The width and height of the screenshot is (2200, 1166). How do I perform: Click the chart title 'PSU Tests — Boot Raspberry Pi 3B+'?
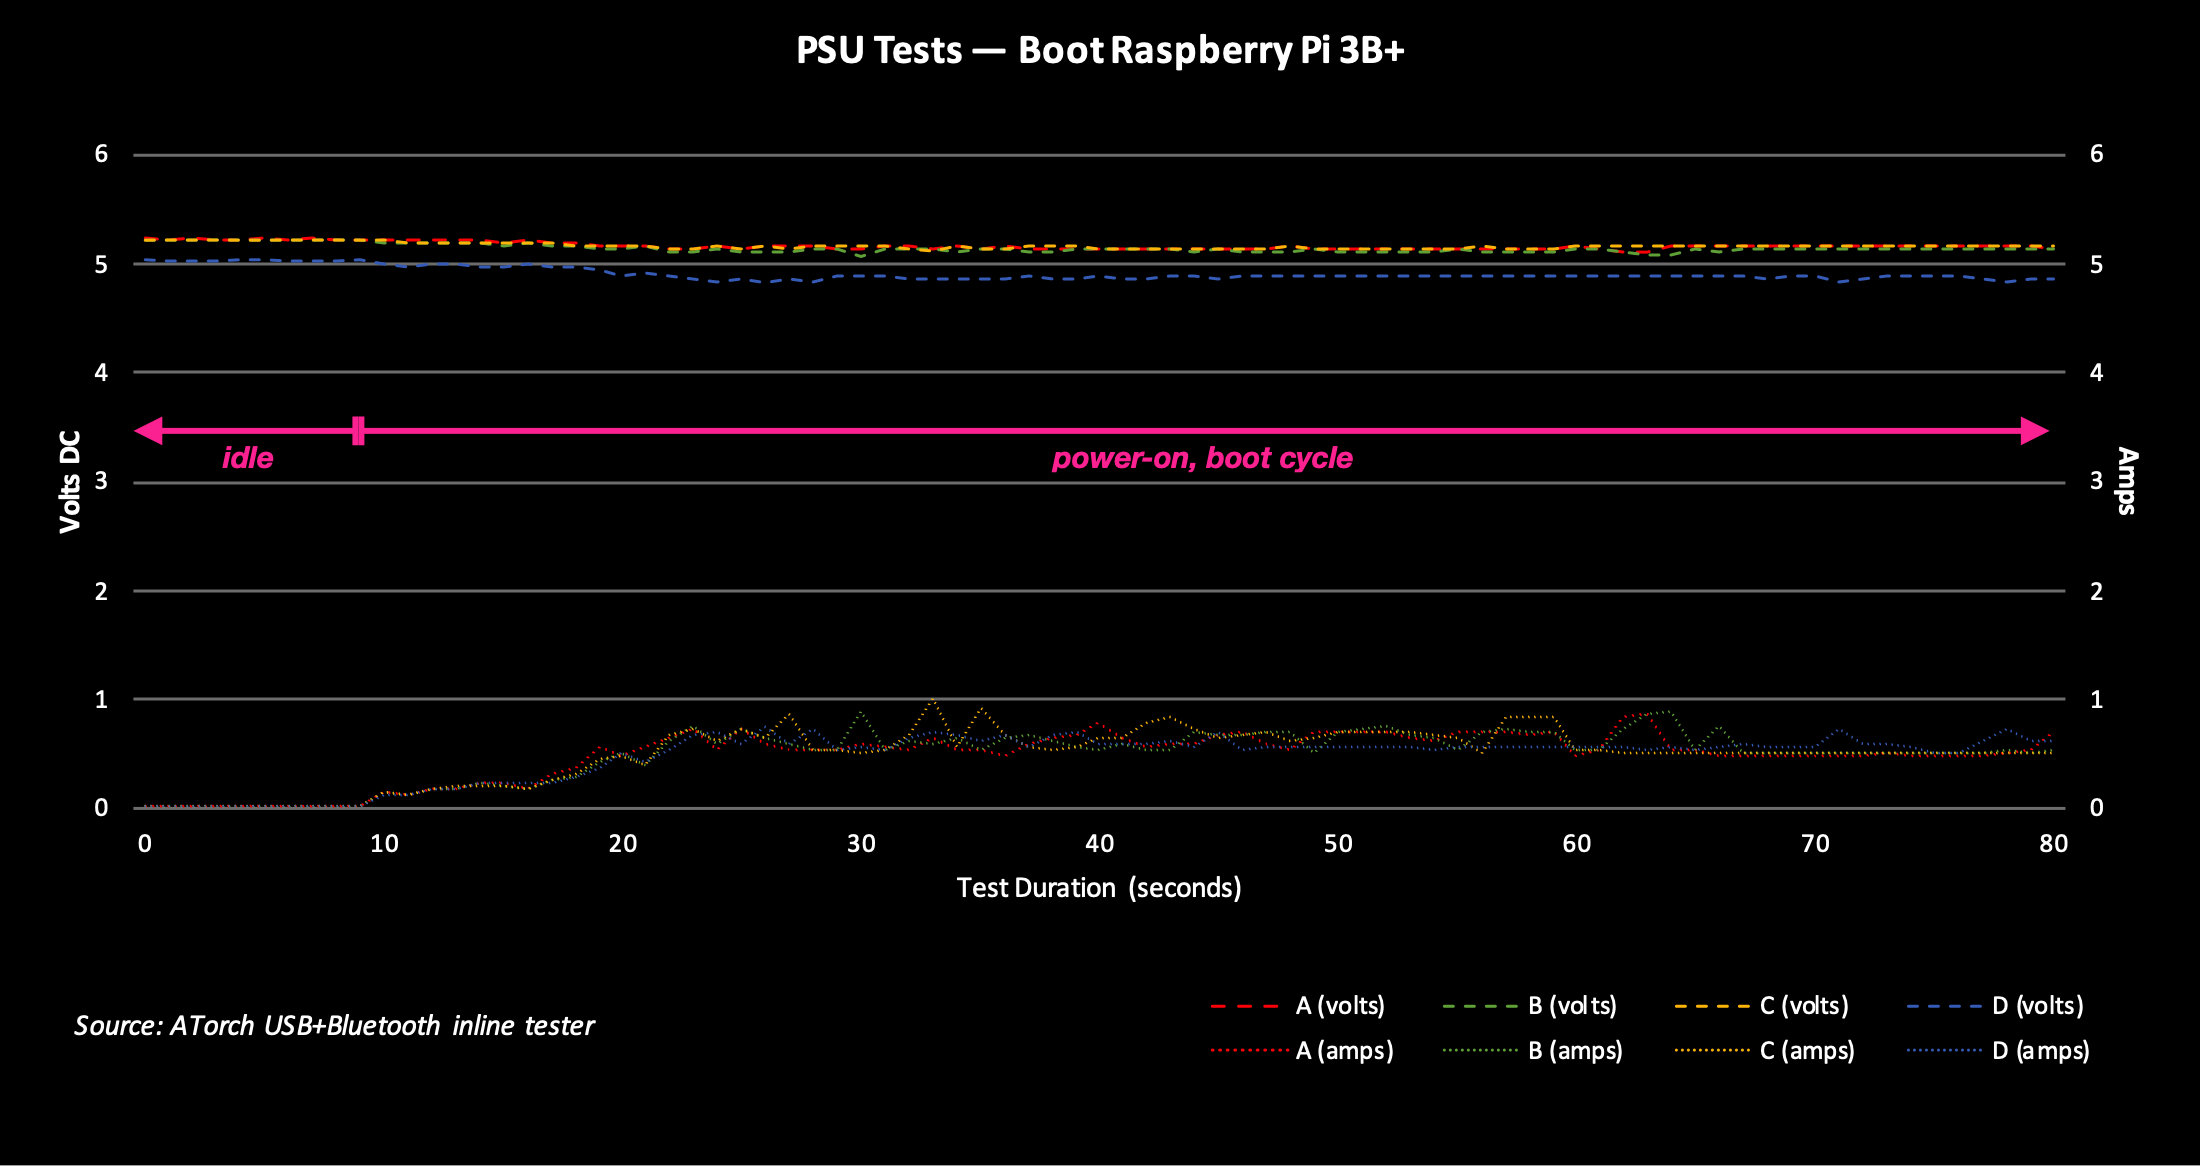pyautogui.click(x=1100, y=50)
